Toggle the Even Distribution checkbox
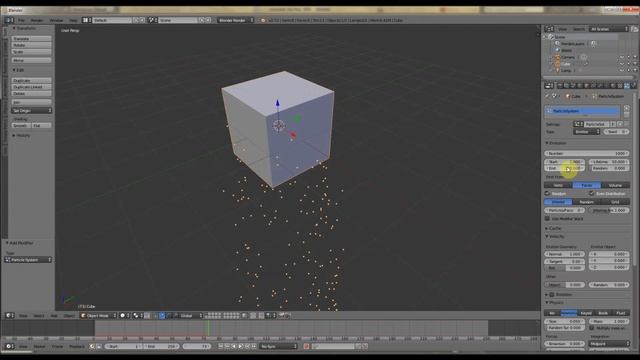 tap(591, 193)
